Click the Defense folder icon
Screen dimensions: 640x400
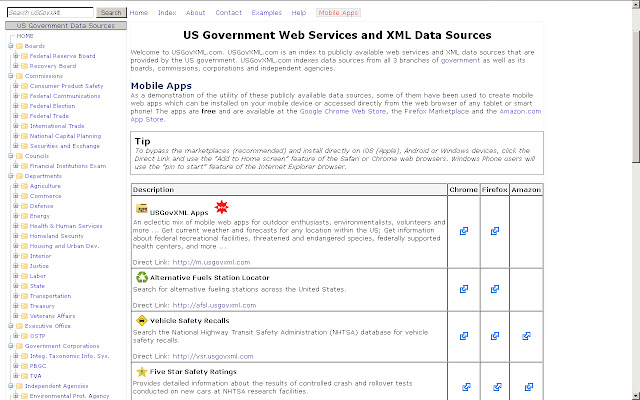click(x=24, y=206)
